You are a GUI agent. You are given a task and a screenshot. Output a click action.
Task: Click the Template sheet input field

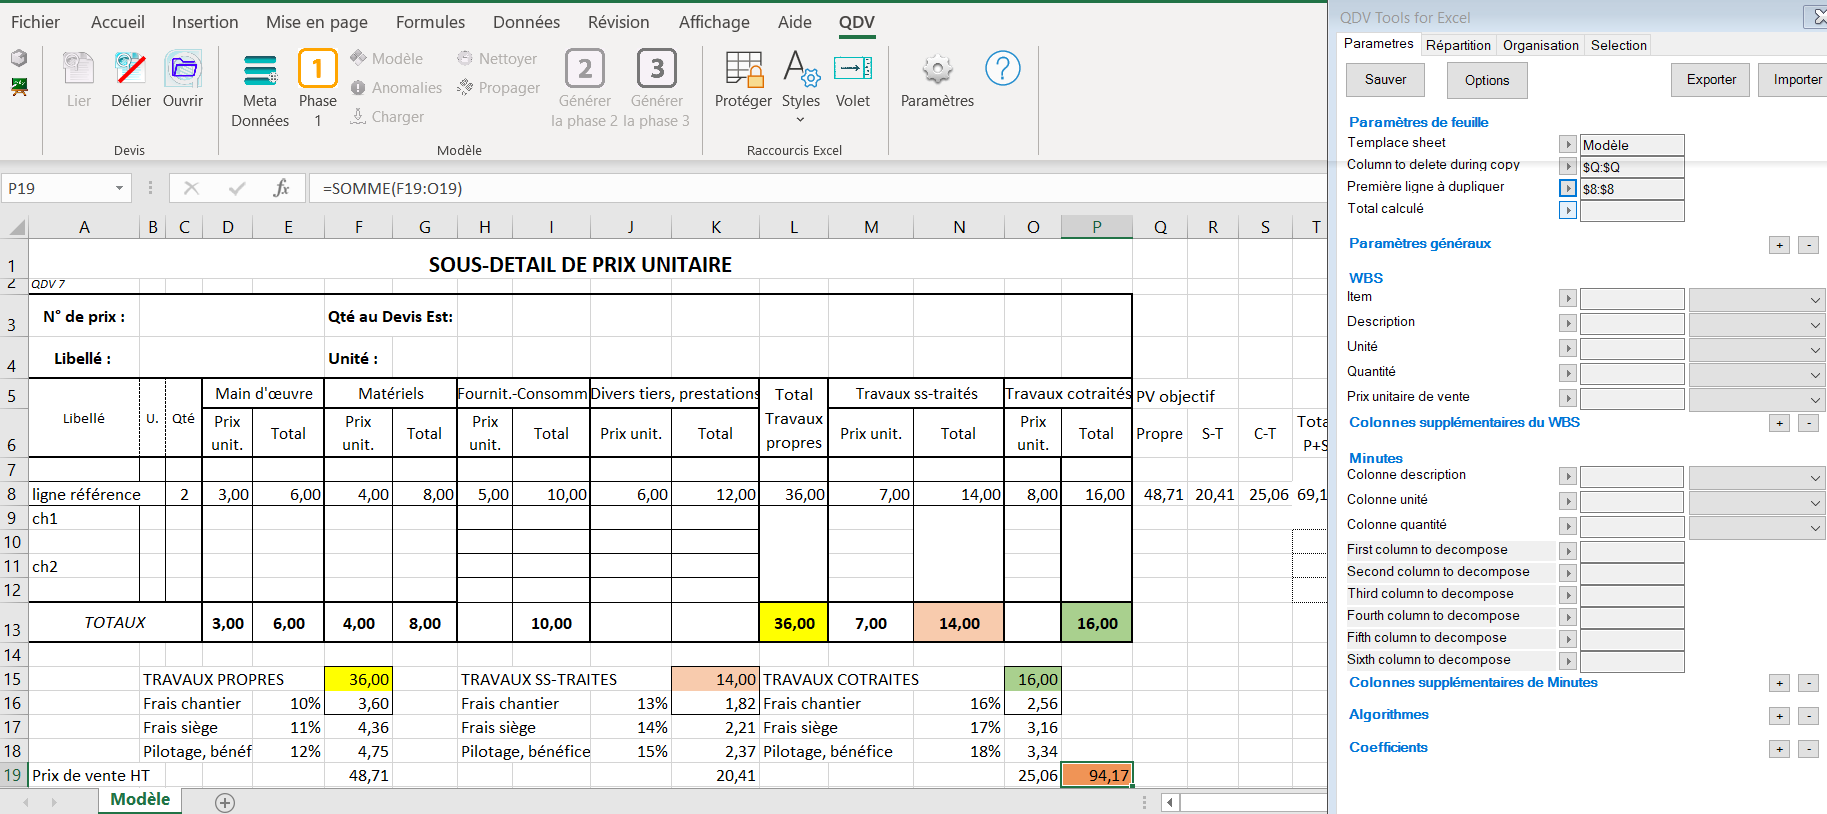pos(1631,145)
